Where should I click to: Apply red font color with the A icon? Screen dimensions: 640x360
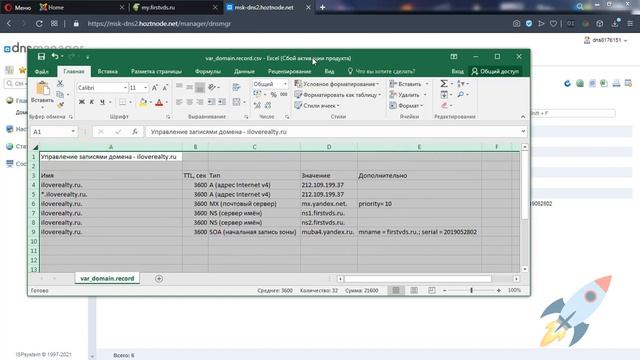point(159,102)
